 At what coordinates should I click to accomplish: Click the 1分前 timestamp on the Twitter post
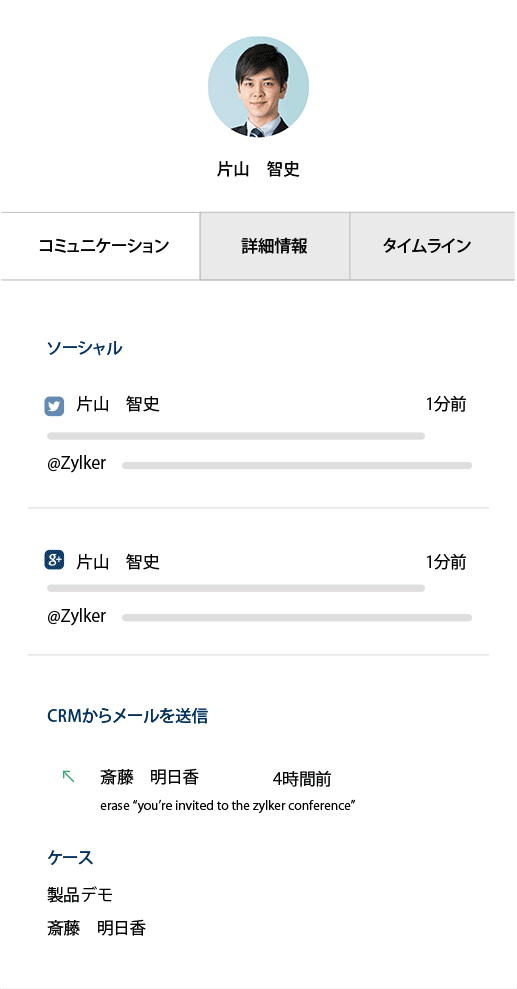click(446, 404)
